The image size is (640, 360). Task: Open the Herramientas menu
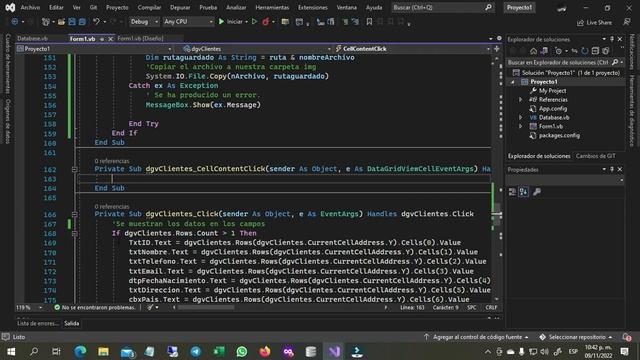pos(272,7)
